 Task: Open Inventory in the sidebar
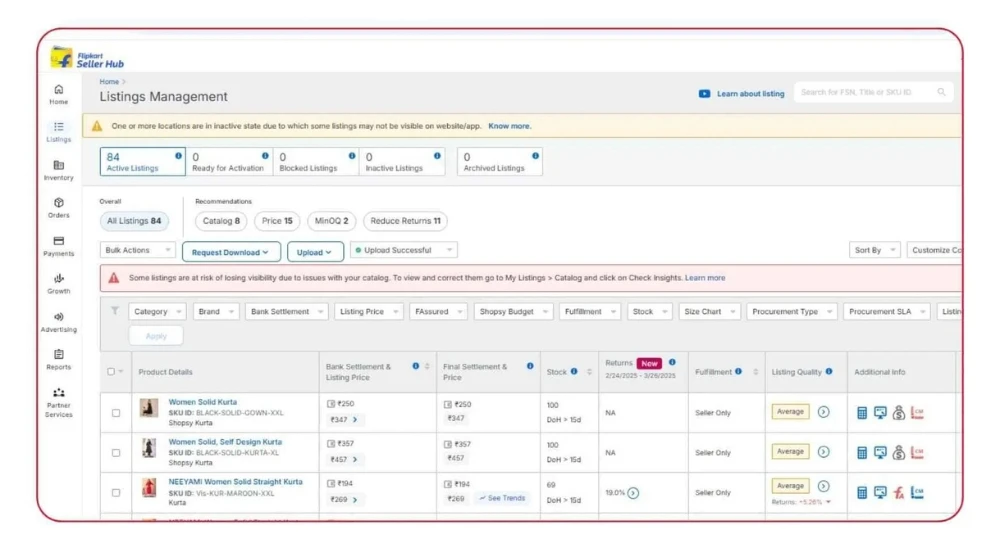pyautogui.click(x=59, y=170)
